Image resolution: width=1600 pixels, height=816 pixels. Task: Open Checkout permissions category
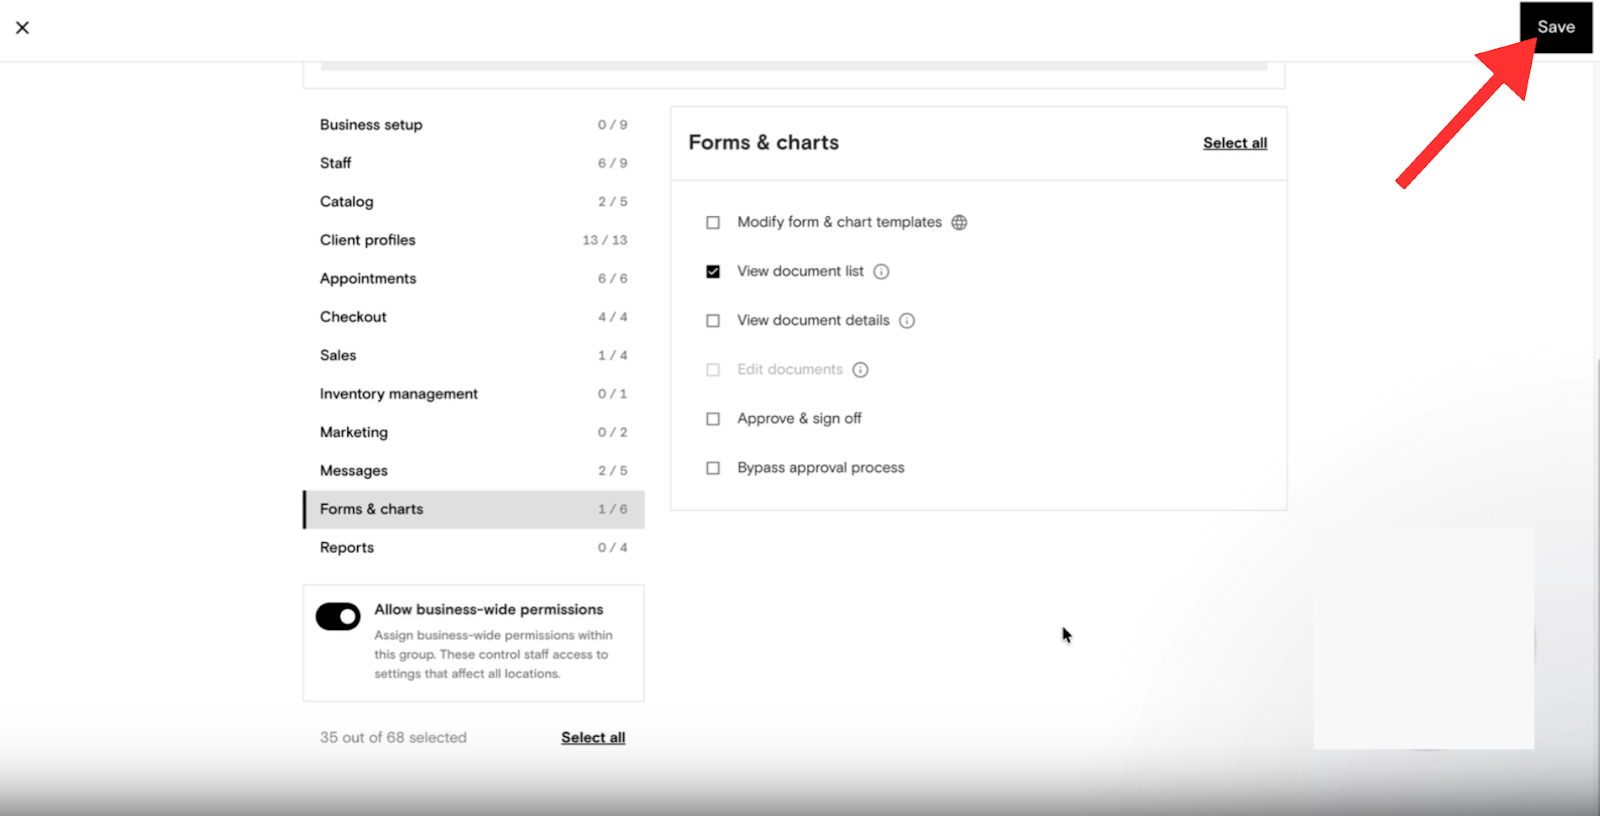point(474,317)
